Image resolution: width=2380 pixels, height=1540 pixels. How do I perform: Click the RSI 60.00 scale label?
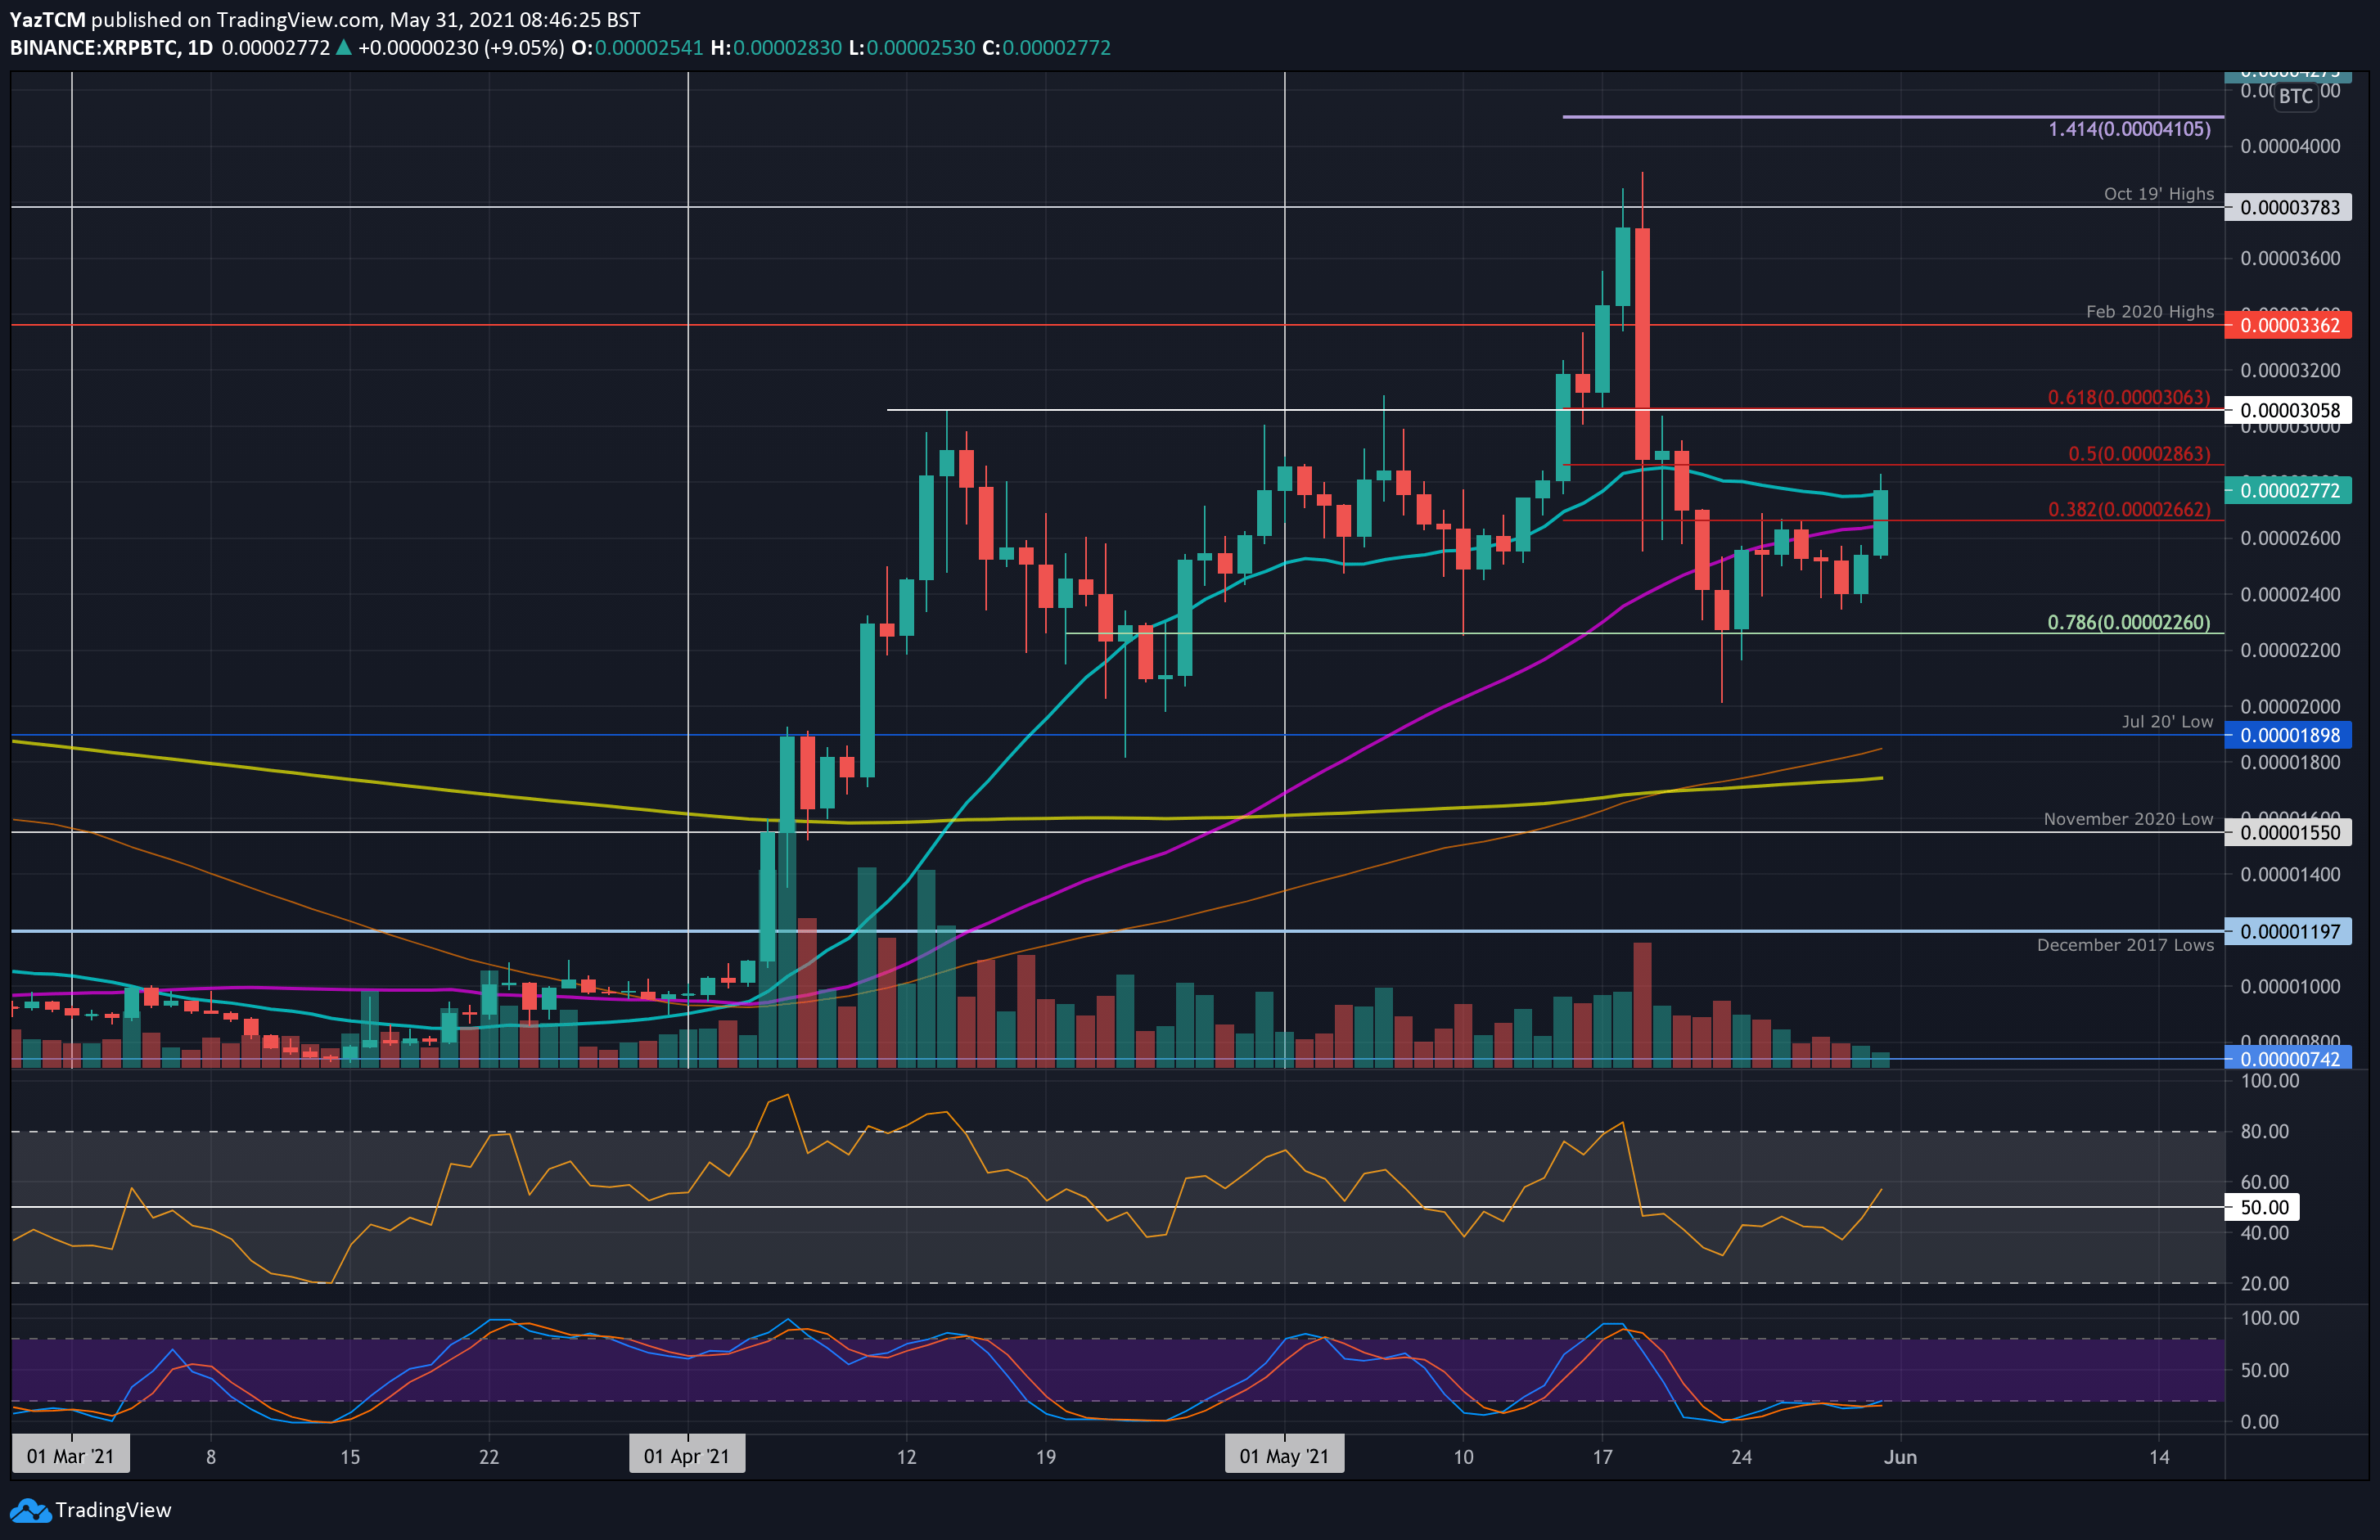pos(2264,1182)
